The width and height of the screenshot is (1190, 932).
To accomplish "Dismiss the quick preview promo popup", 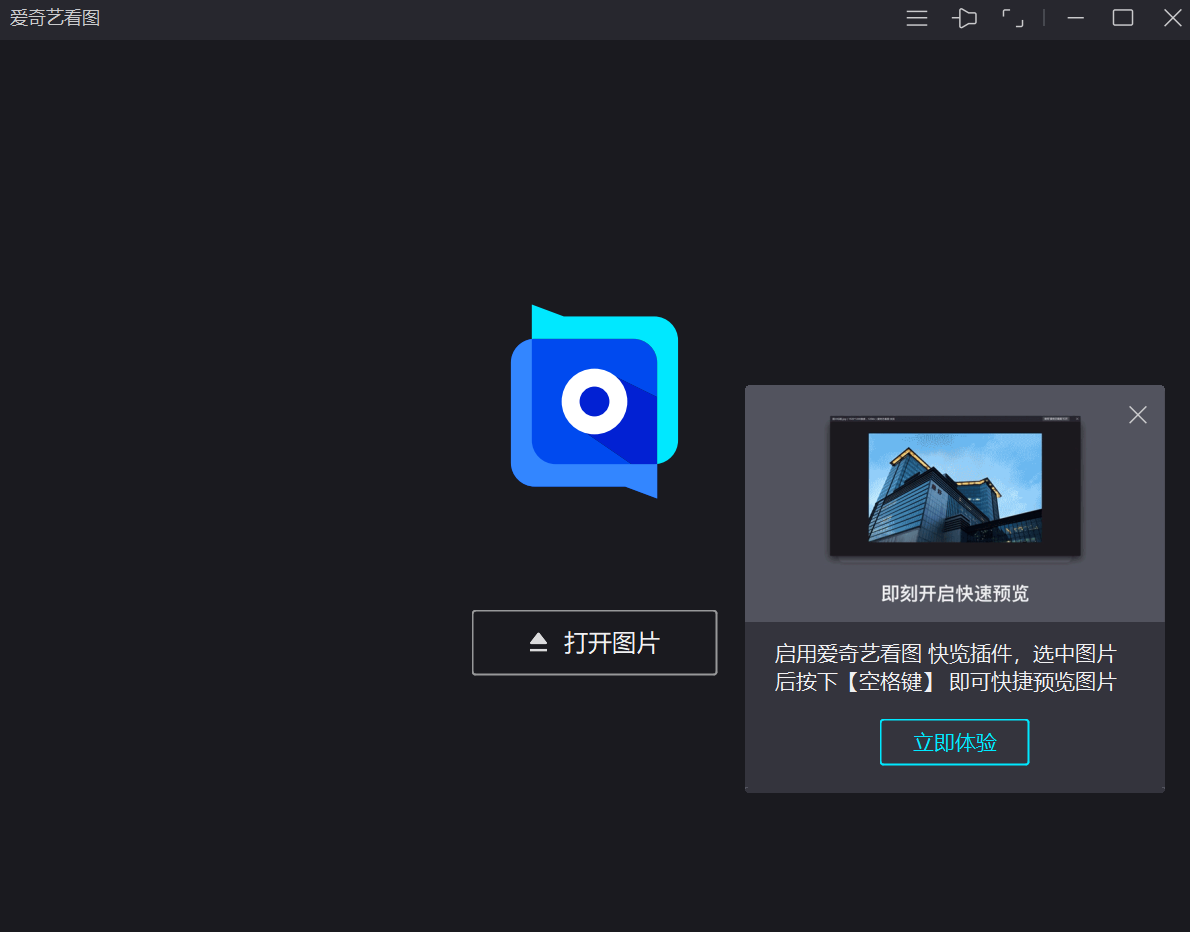I will (1138, 414).
